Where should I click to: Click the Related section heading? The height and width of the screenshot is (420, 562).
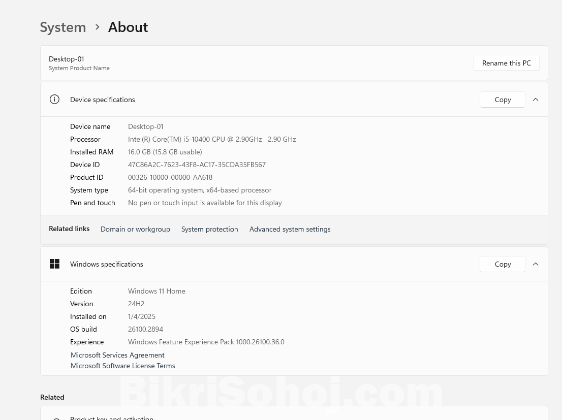(x=52, y=397)
